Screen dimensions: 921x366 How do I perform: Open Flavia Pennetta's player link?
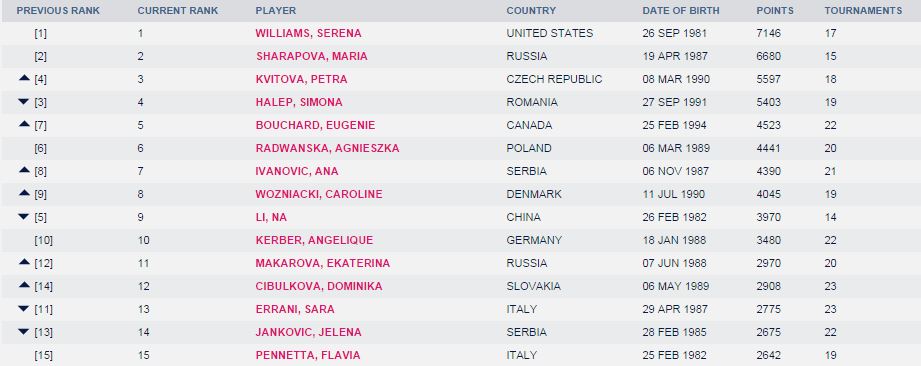308,355
